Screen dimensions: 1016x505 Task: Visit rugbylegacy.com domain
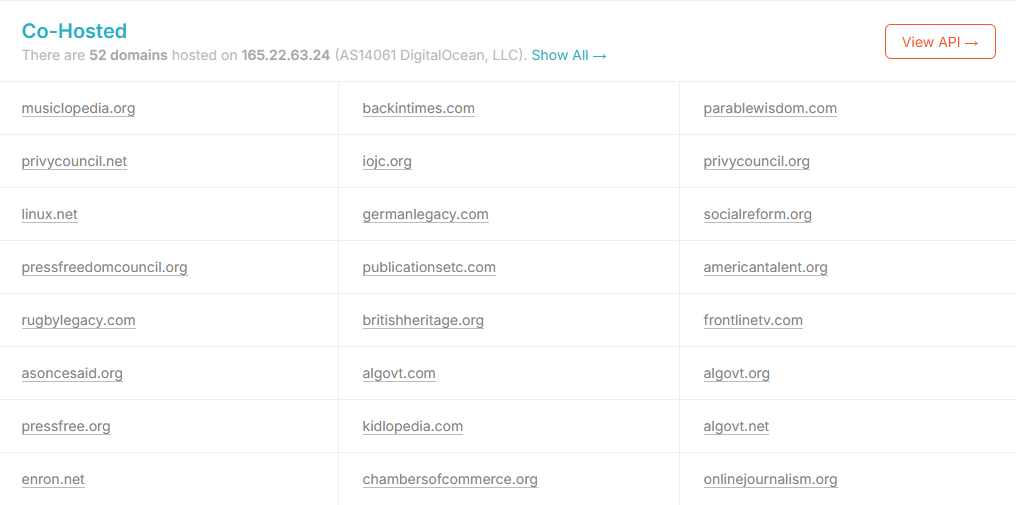point(78,320)
